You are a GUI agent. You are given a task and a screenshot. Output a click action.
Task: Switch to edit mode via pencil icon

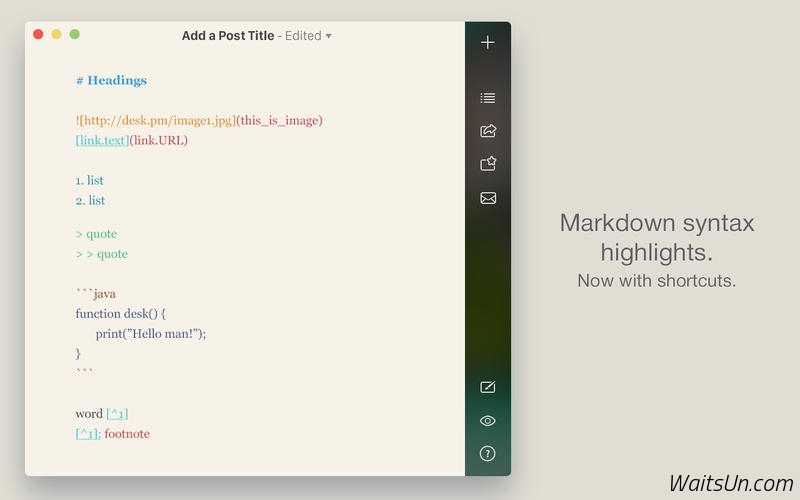[x=488, y=387]
